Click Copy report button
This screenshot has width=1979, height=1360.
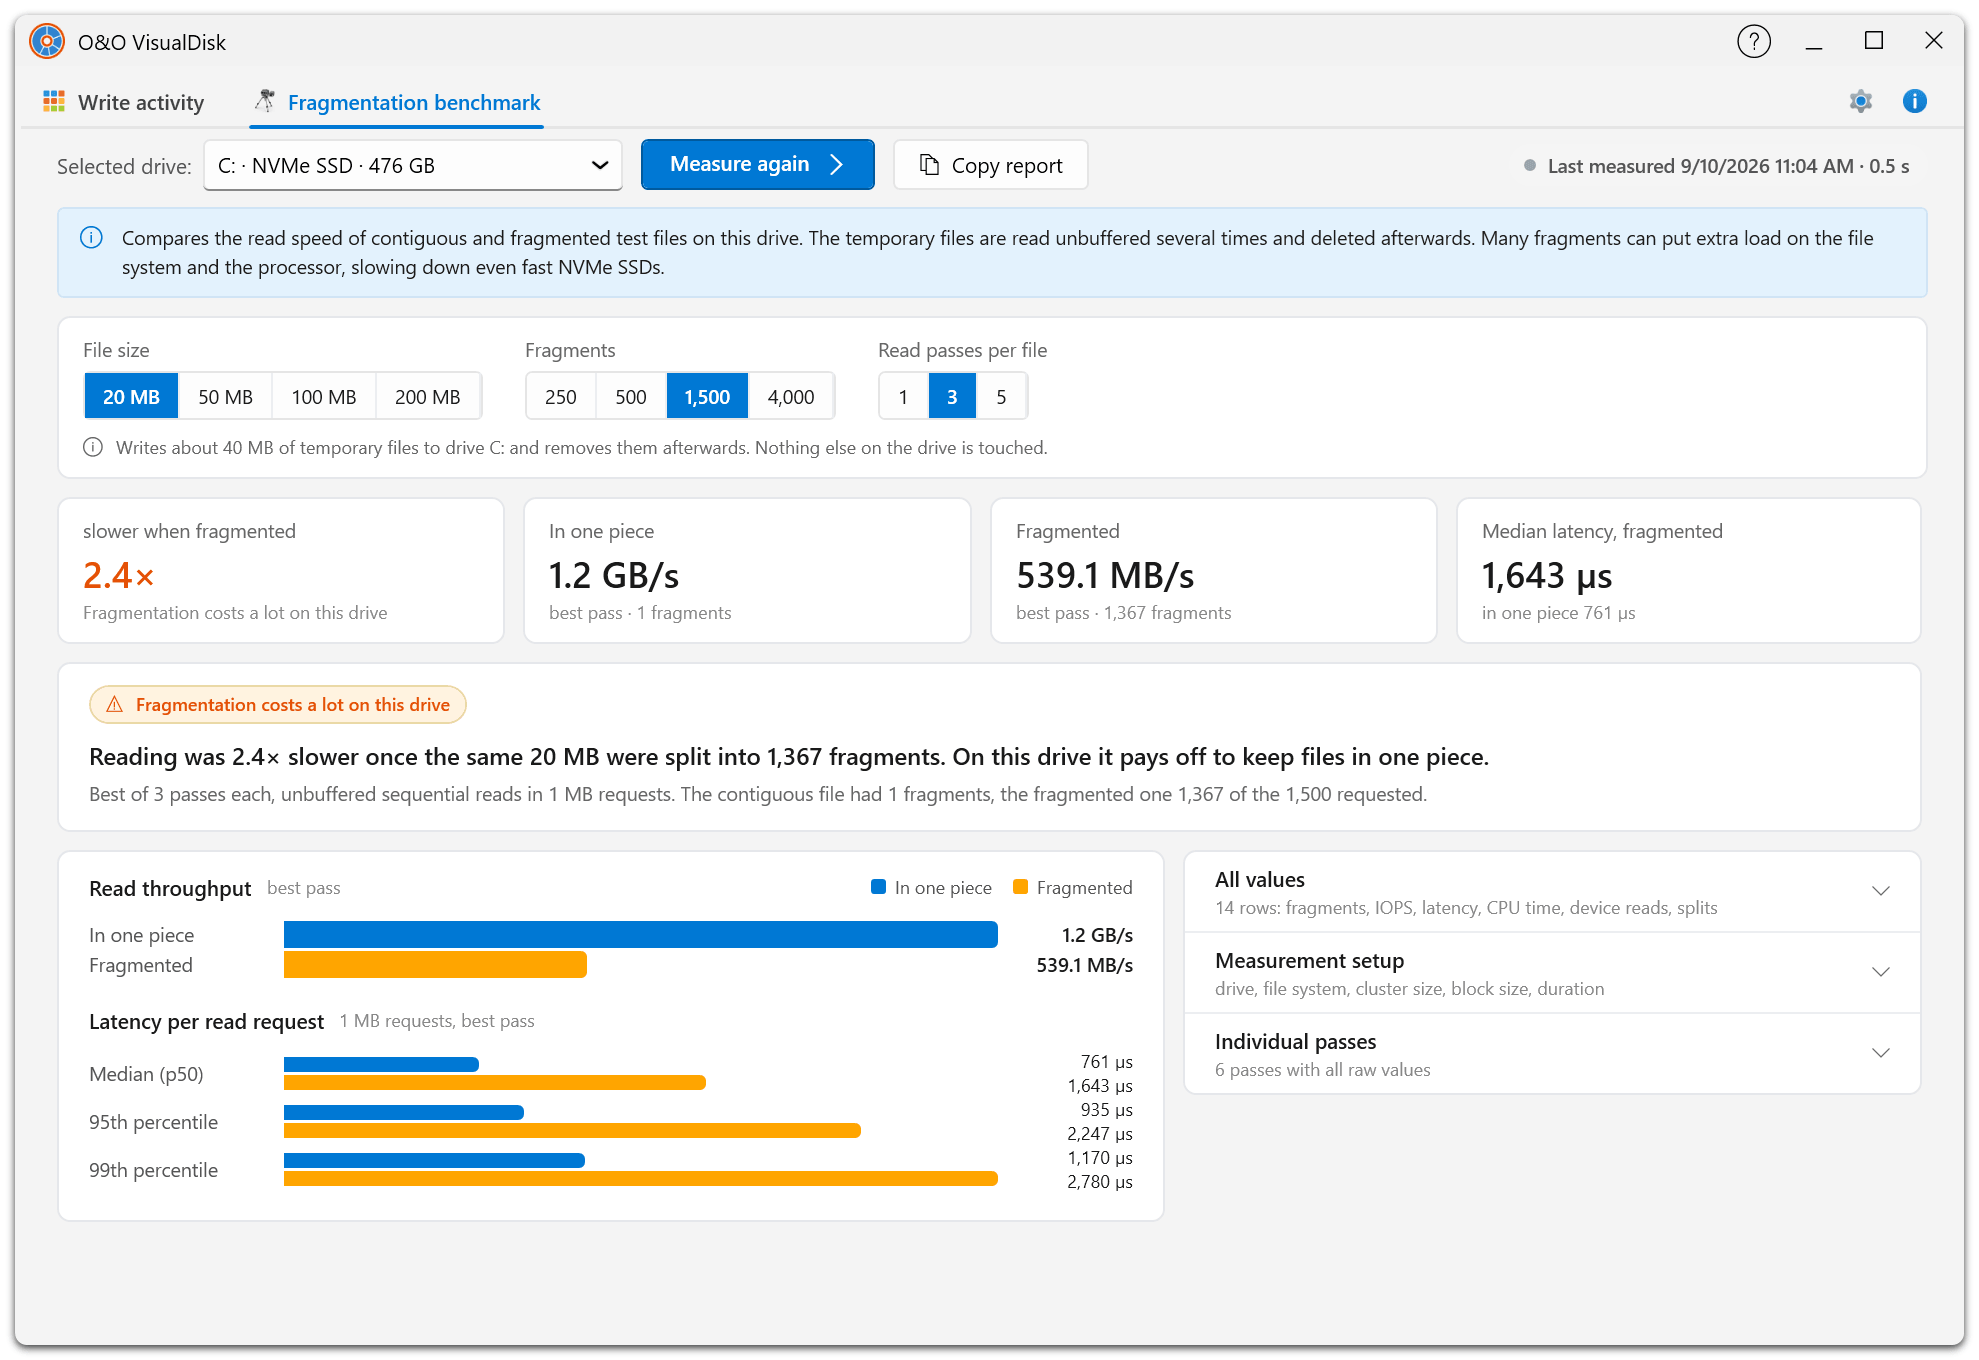[x=990, y=165]
